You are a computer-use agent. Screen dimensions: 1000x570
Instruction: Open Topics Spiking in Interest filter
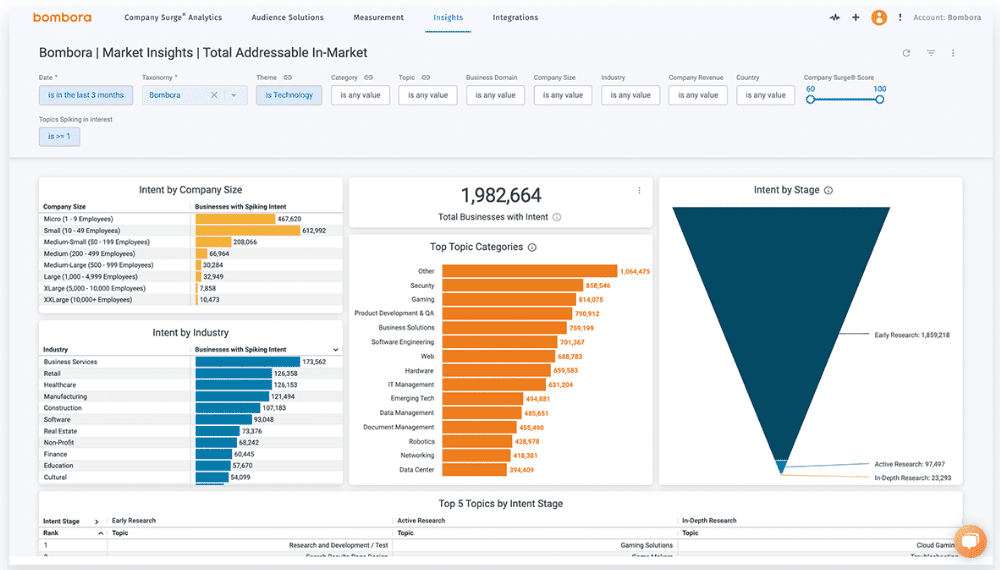[x=59, y=136]
